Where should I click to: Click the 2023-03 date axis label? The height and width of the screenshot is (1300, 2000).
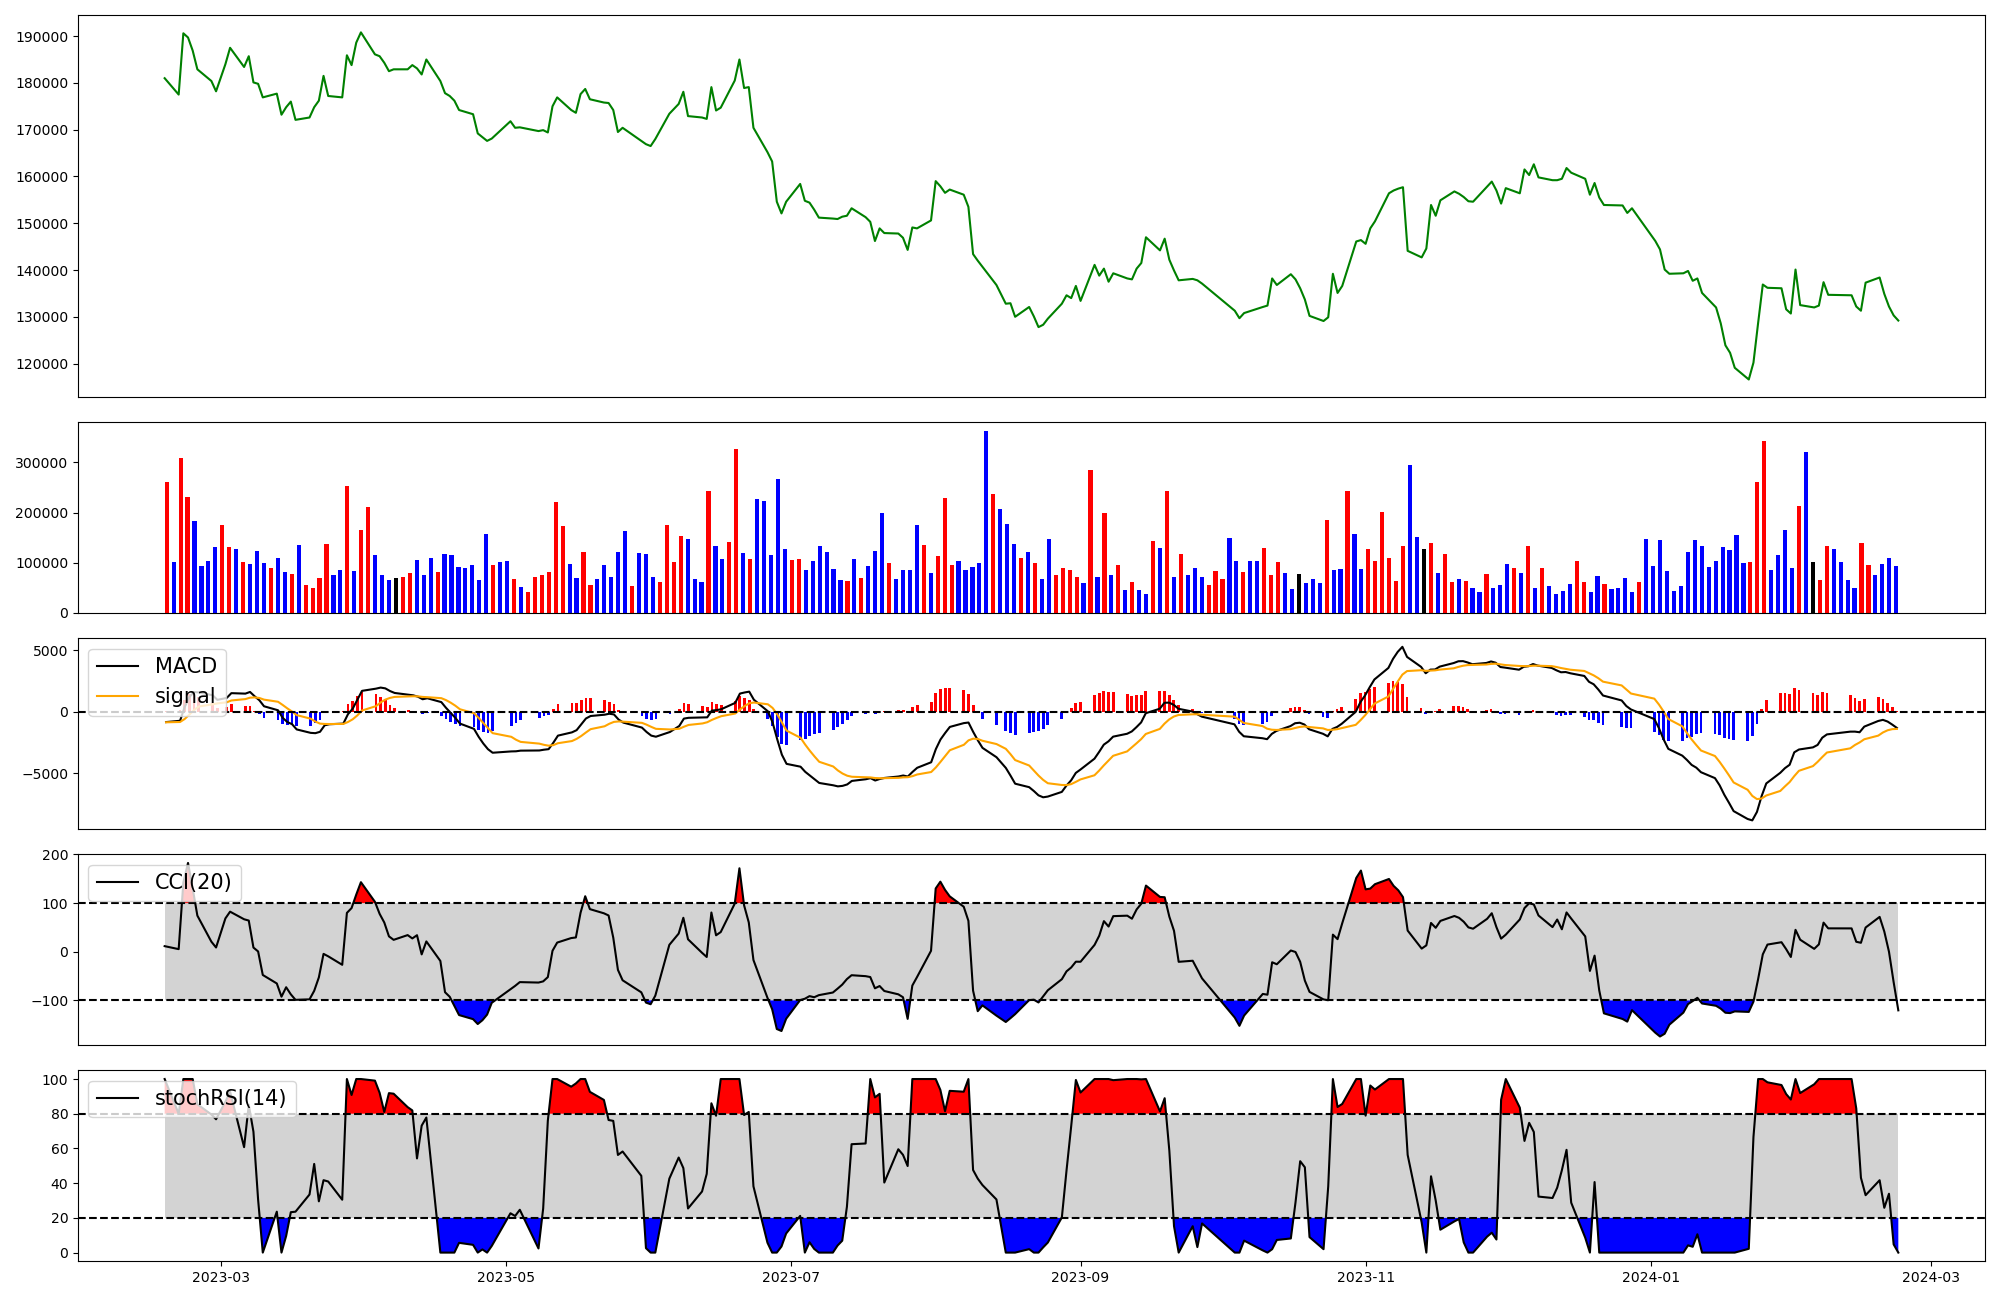(221, 1277)
